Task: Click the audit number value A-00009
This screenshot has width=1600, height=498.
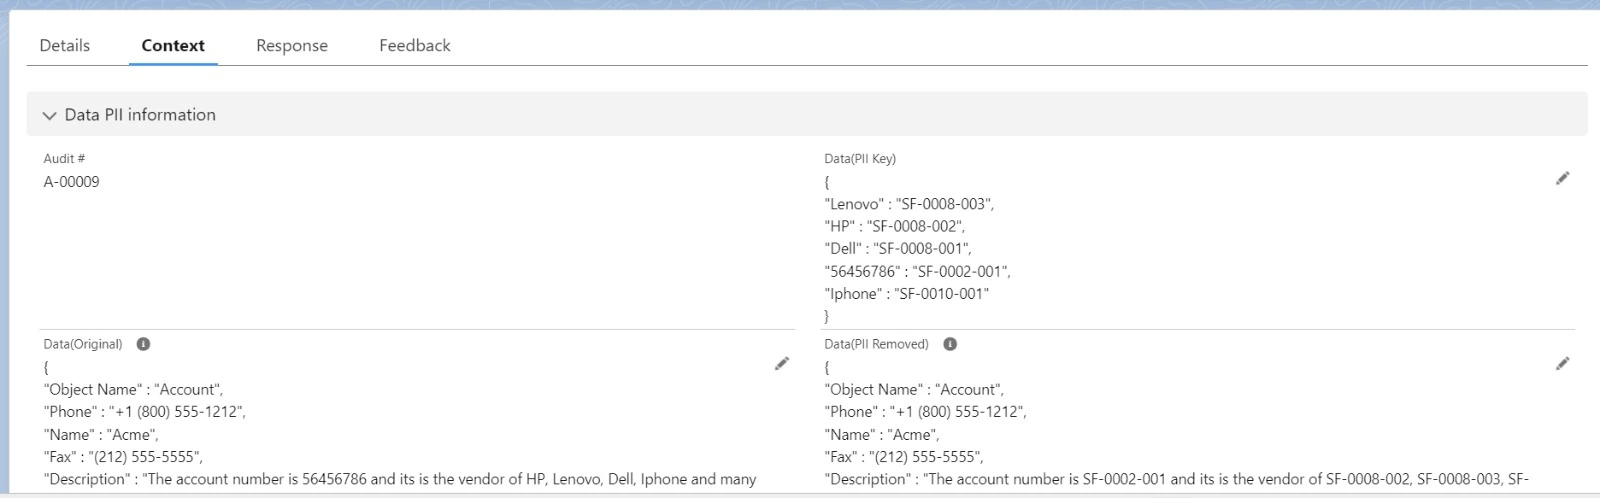Action: coord(71,182)
